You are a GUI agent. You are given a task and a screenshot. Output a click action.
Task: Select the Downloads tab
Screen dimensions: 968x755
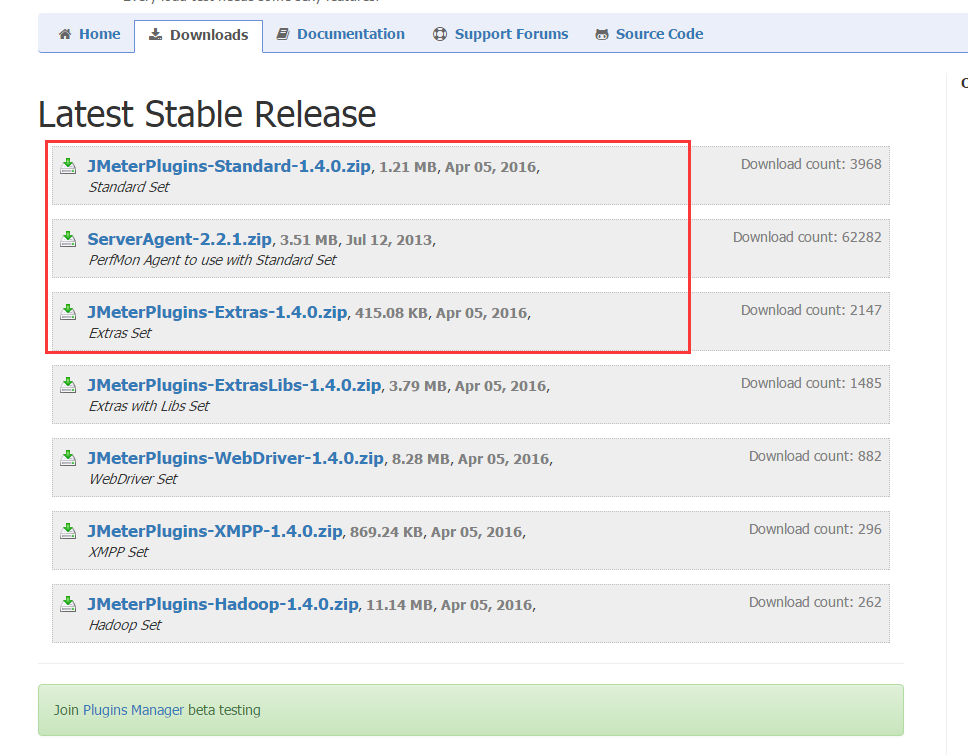coord(199,35)
